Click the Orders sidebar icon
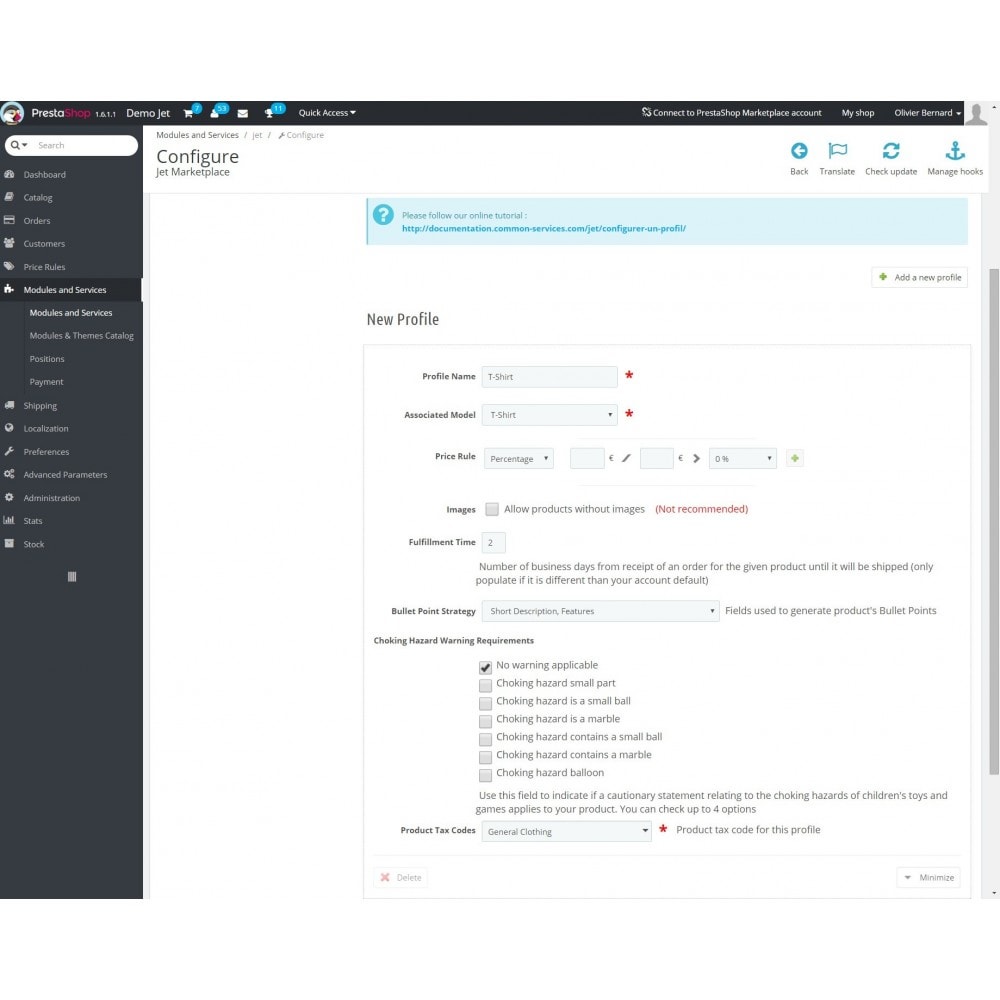Image resolution: width=1000 pixels, height=1000 pixels. coord(9,220)
